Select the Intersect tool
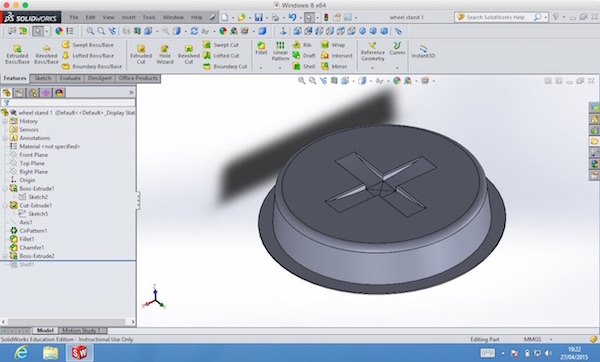 pyautogui.click(x=337, y=55)
